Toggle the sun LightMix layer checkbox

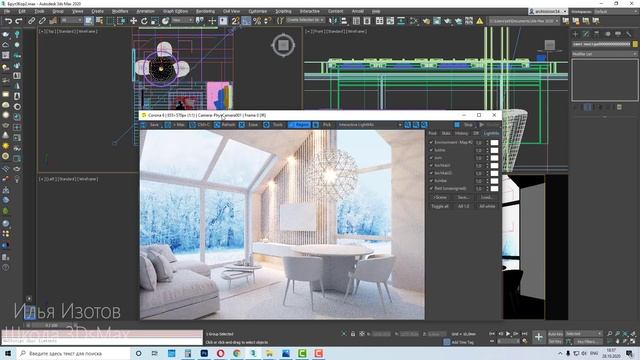point(431,158)
